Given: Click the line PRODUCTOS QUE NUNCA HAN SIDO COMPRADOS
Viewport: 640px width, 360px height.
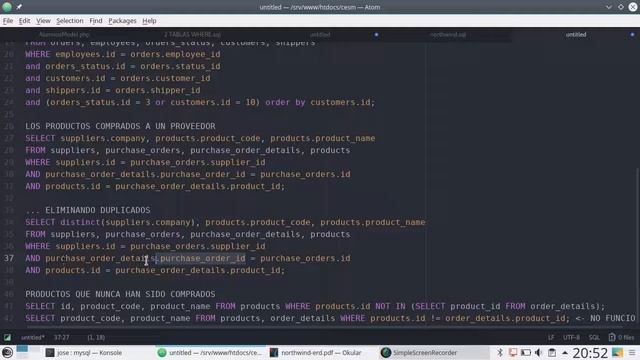Looking at the screenshot, I should 120,294.
